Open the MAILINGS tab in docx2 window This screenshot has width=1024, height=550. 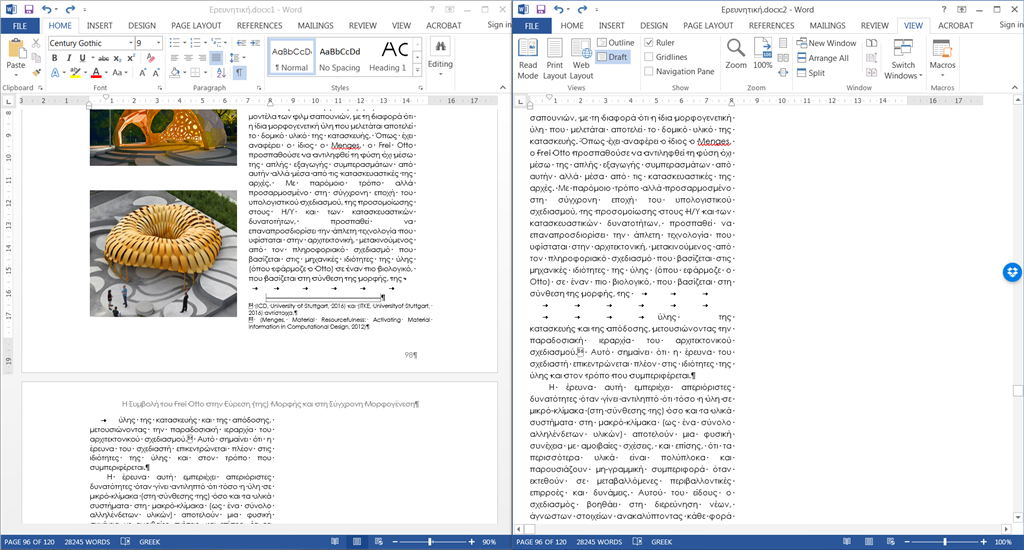827,25
